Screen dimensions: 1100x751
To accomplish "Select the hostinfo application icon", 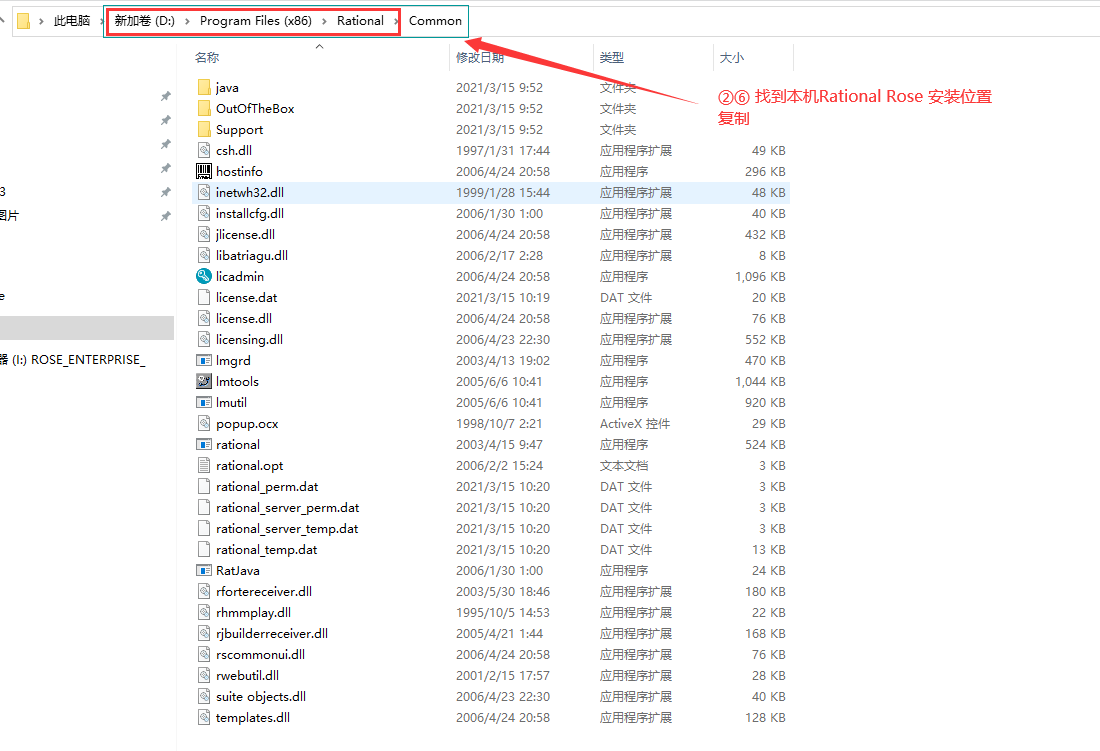I will coord(204,171).
